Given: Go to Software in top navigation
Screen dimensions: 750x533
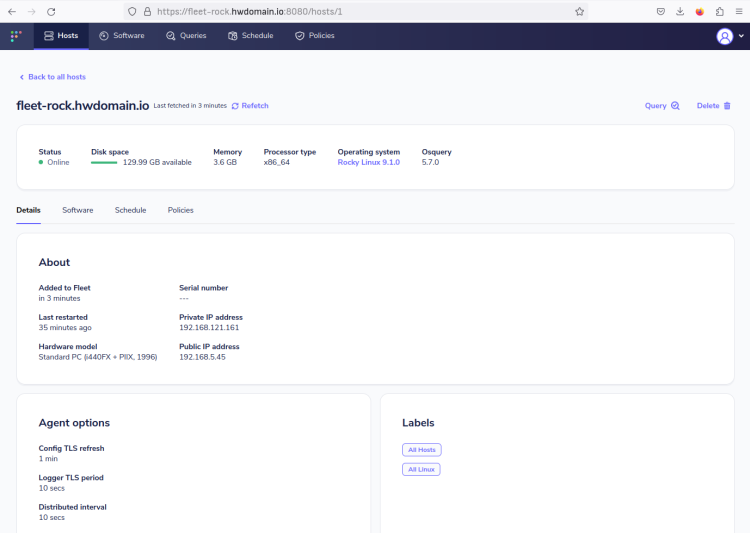Looking at the screenshot, I should coord(121,36).
